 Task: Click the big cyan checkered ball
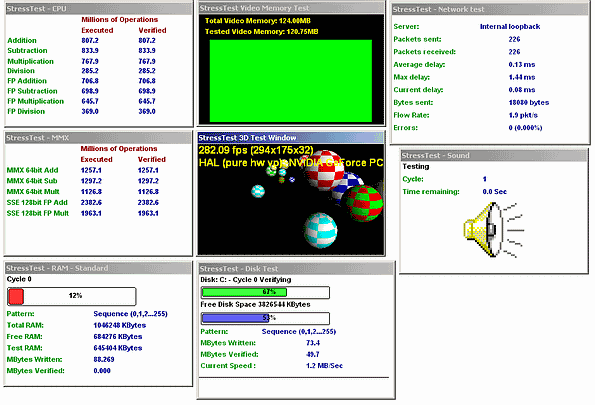tap(321, 230)
